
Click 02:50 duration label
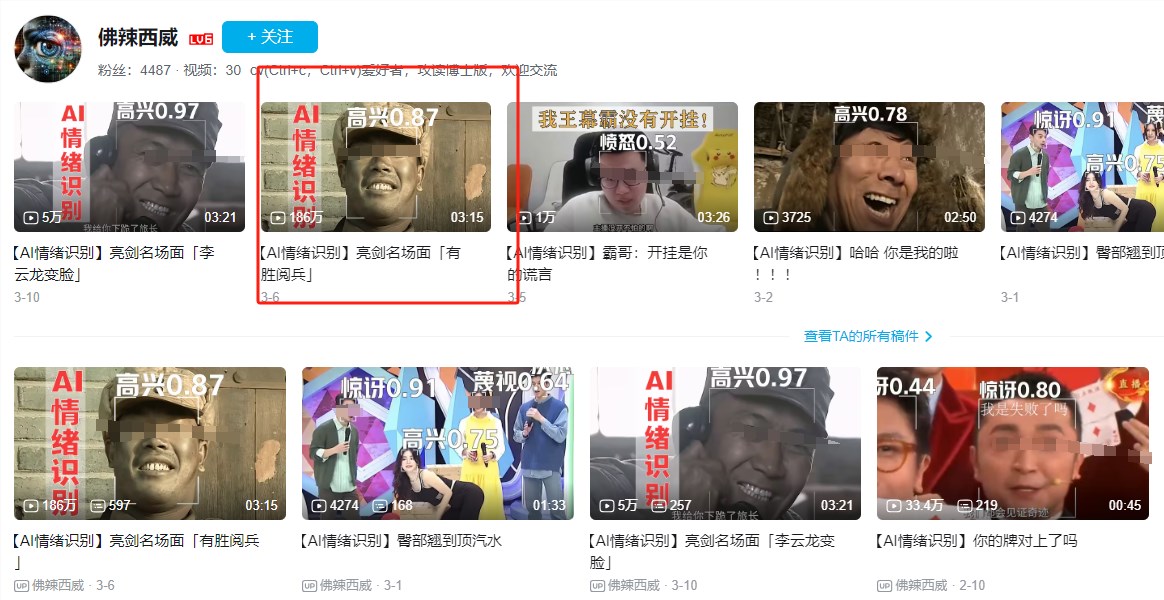[961, 218]
